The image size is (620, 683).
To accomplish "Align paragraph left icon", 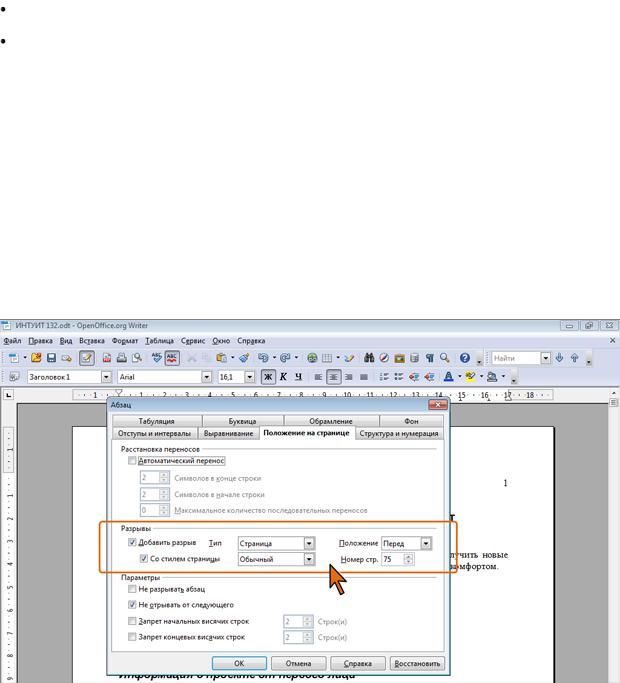I will [318, 377].
